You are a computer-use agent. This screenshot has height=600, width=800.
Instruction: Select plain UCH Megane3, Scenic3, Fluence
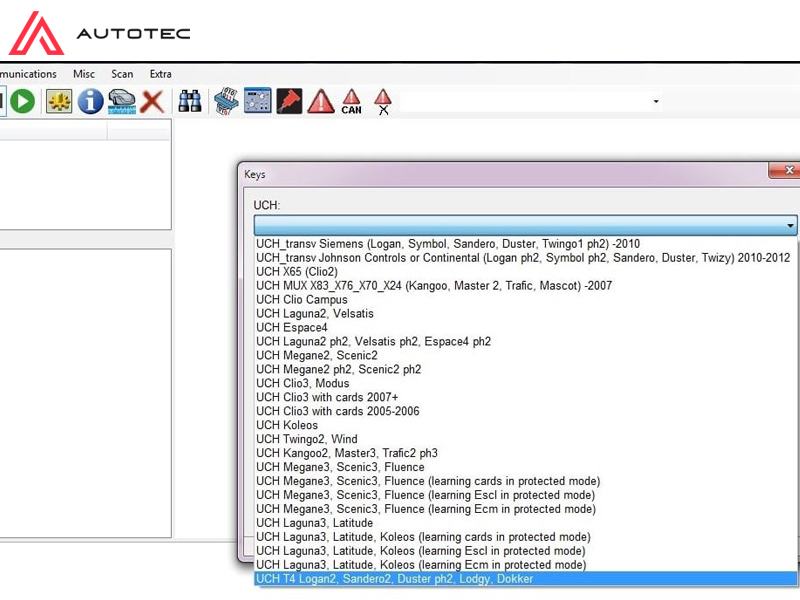click(x=526, y=467)
